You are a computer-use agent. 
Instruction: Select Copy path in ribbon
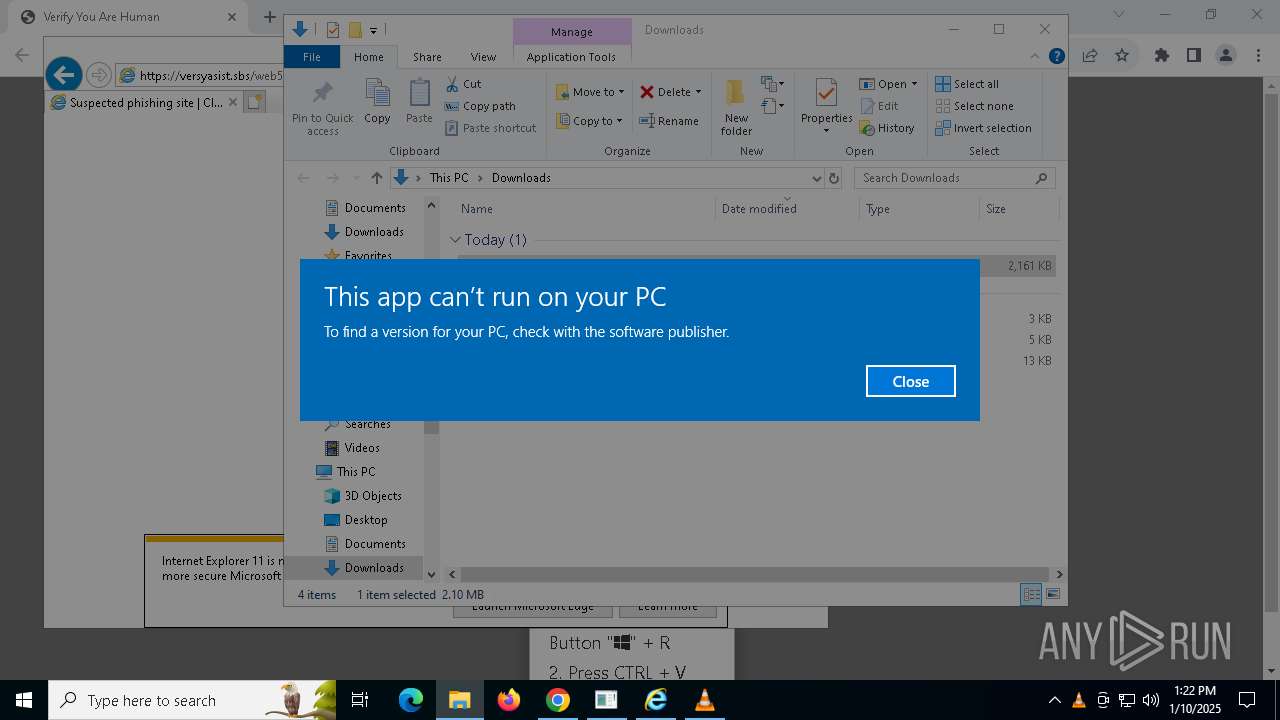point(480,106)
